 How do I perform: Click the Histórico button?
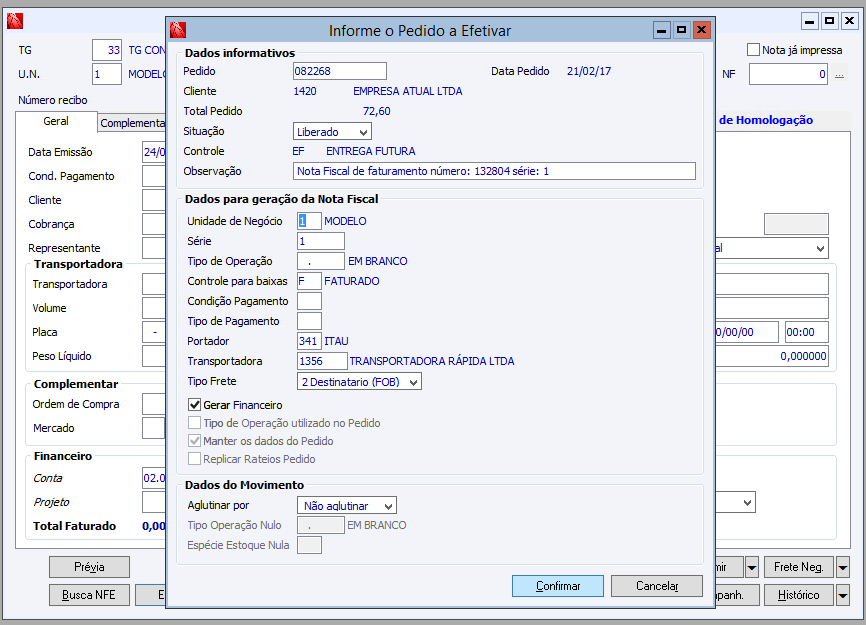click(799, 595)
